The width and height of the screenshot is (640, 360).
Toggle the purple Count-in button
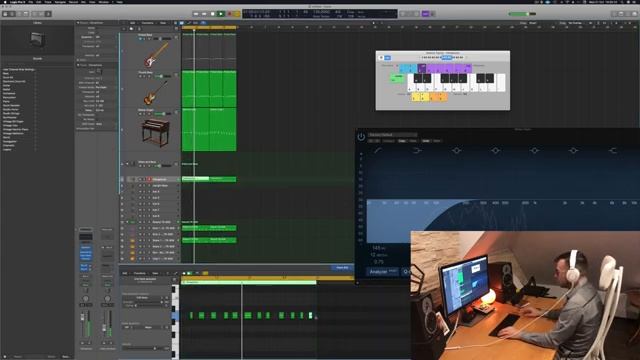click(x=426, y=14)
